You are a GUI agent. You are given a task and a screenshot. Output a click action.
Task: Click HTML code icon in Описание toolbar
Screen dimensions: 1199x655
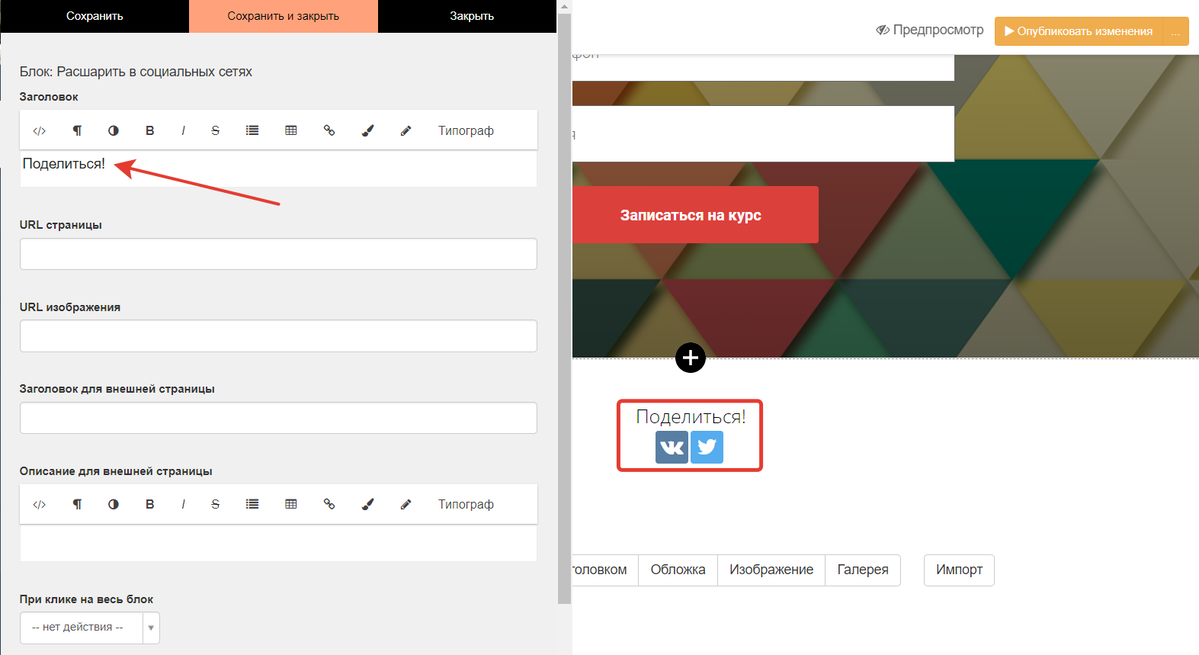[x=39, y=504]
